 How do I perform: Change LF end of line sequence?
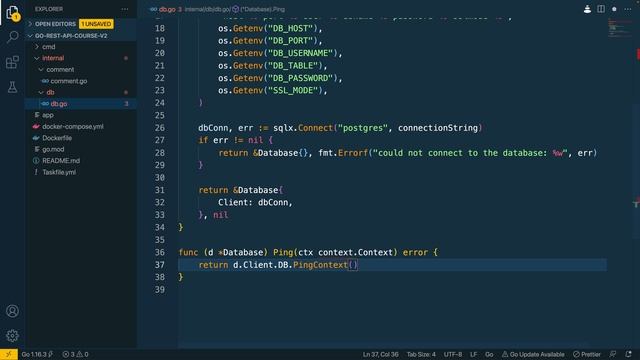point(473,354)
